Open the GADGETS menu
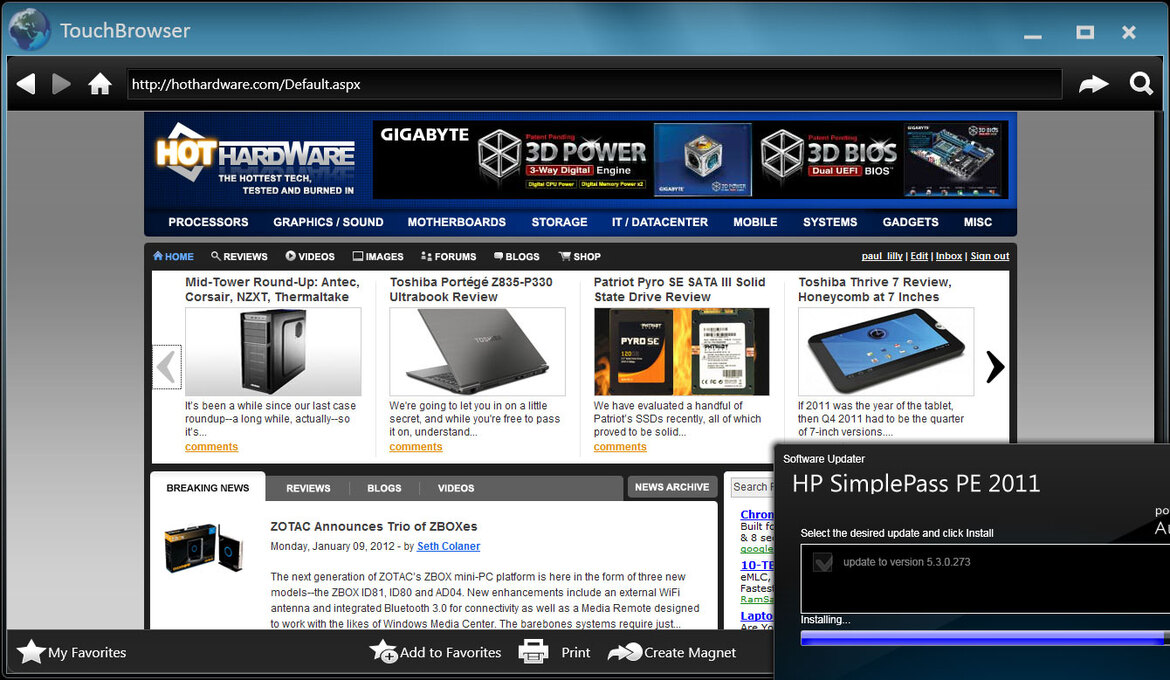The height and width of the screenshot is (680, 1170). [911, 222]
